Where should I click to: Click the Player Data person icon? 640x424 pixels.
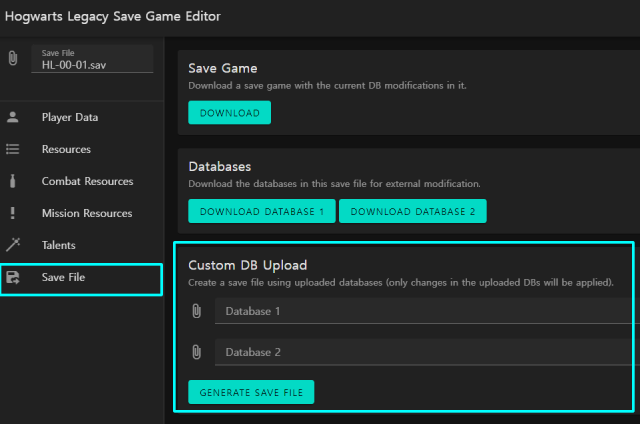pyautogui.click(x=13, y=117)
